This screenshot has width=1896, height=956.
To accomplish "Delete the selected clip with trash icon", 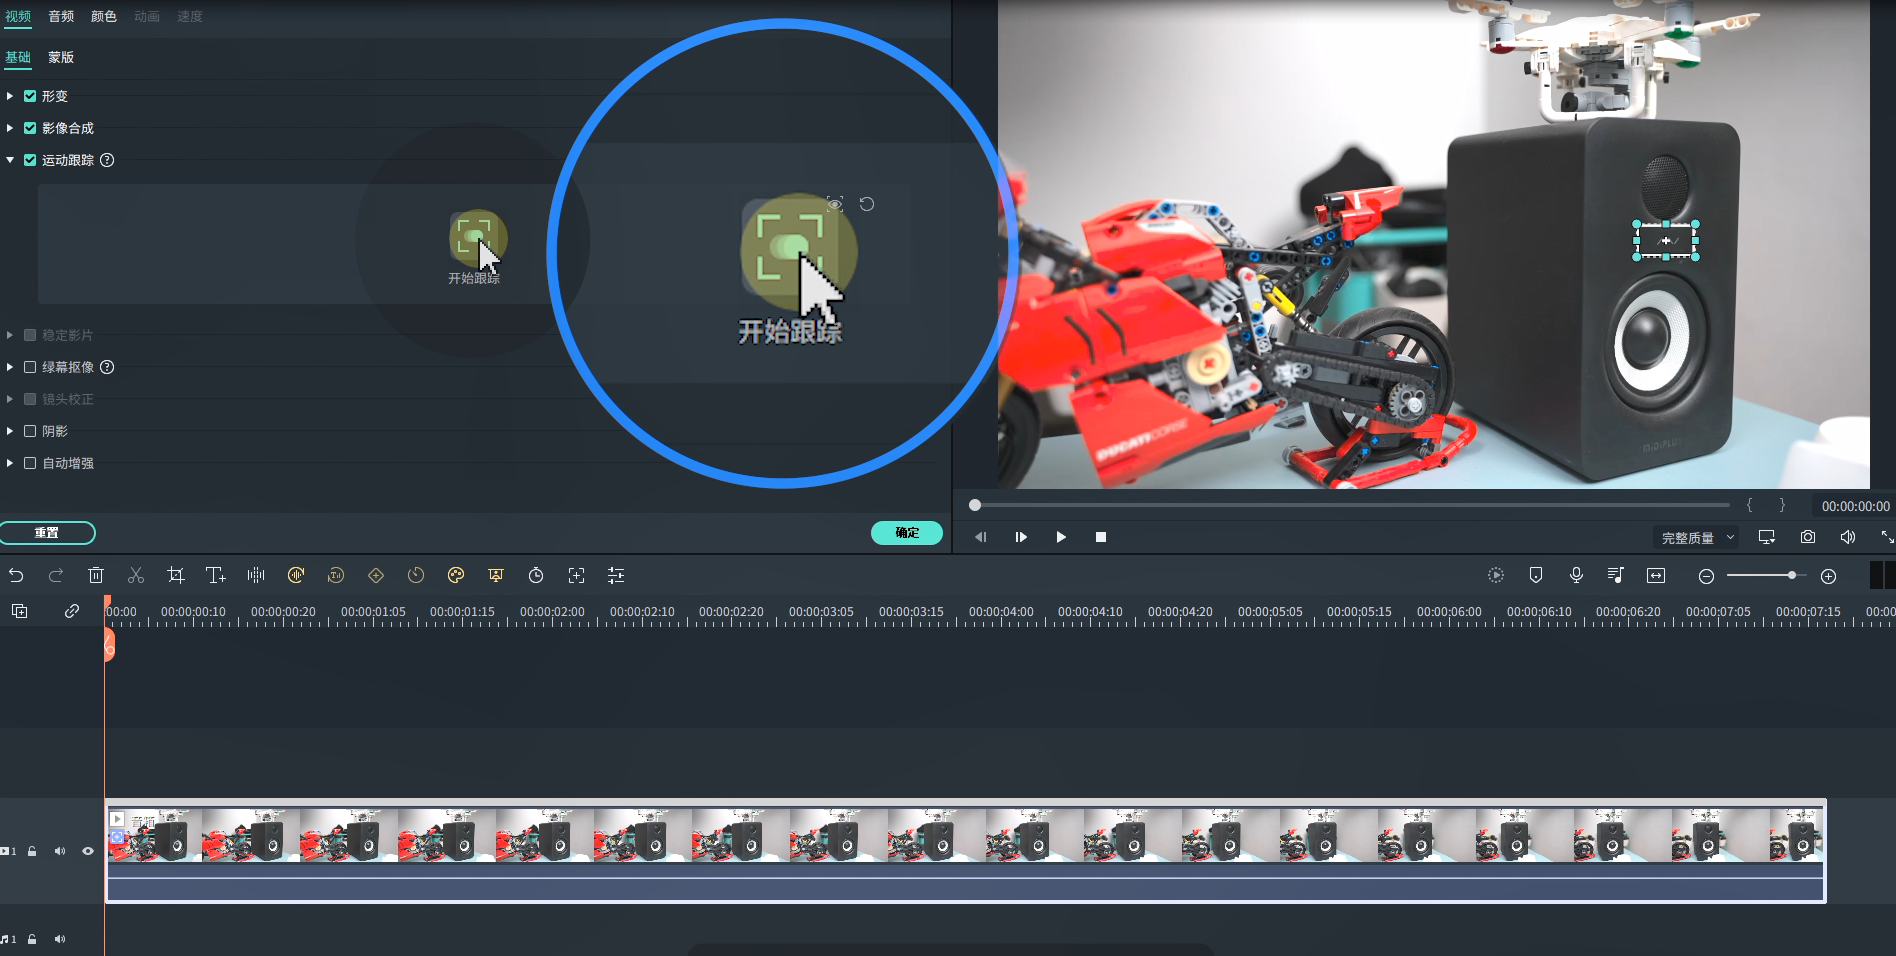I will tap(96, 575).
